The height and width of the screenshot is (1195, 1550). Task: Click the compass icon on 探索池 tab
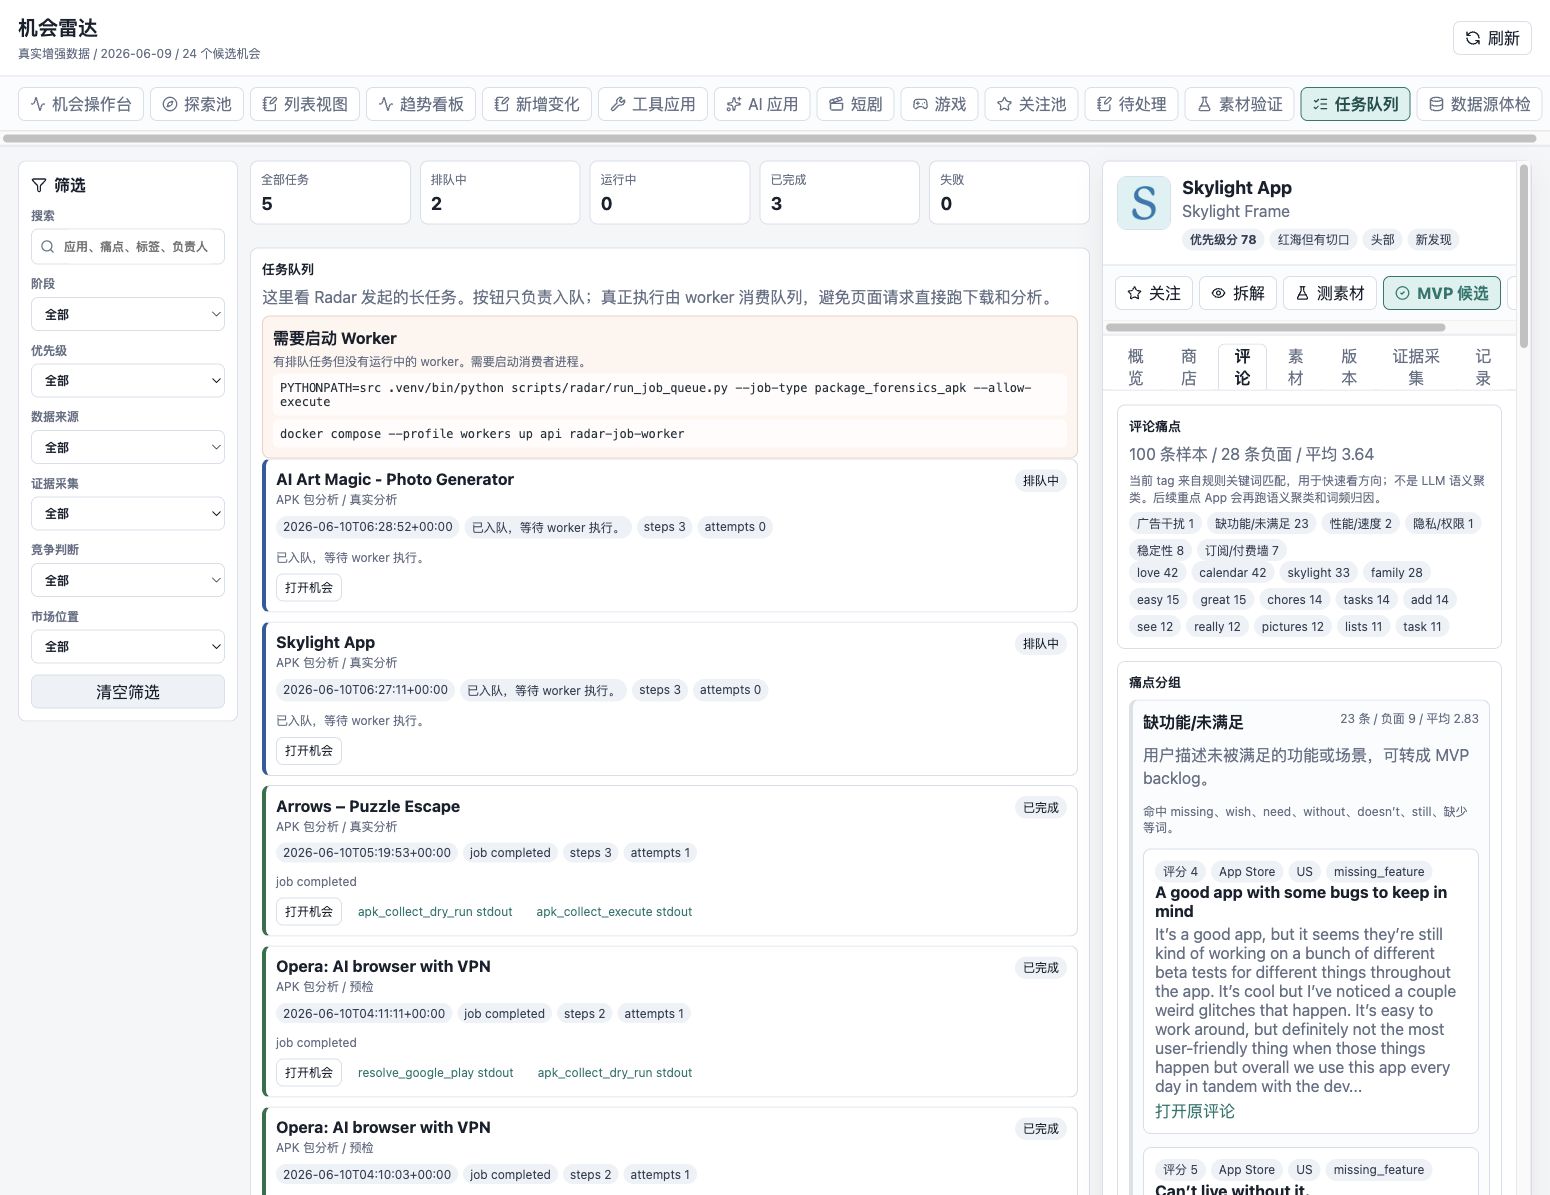pos(170,104)
